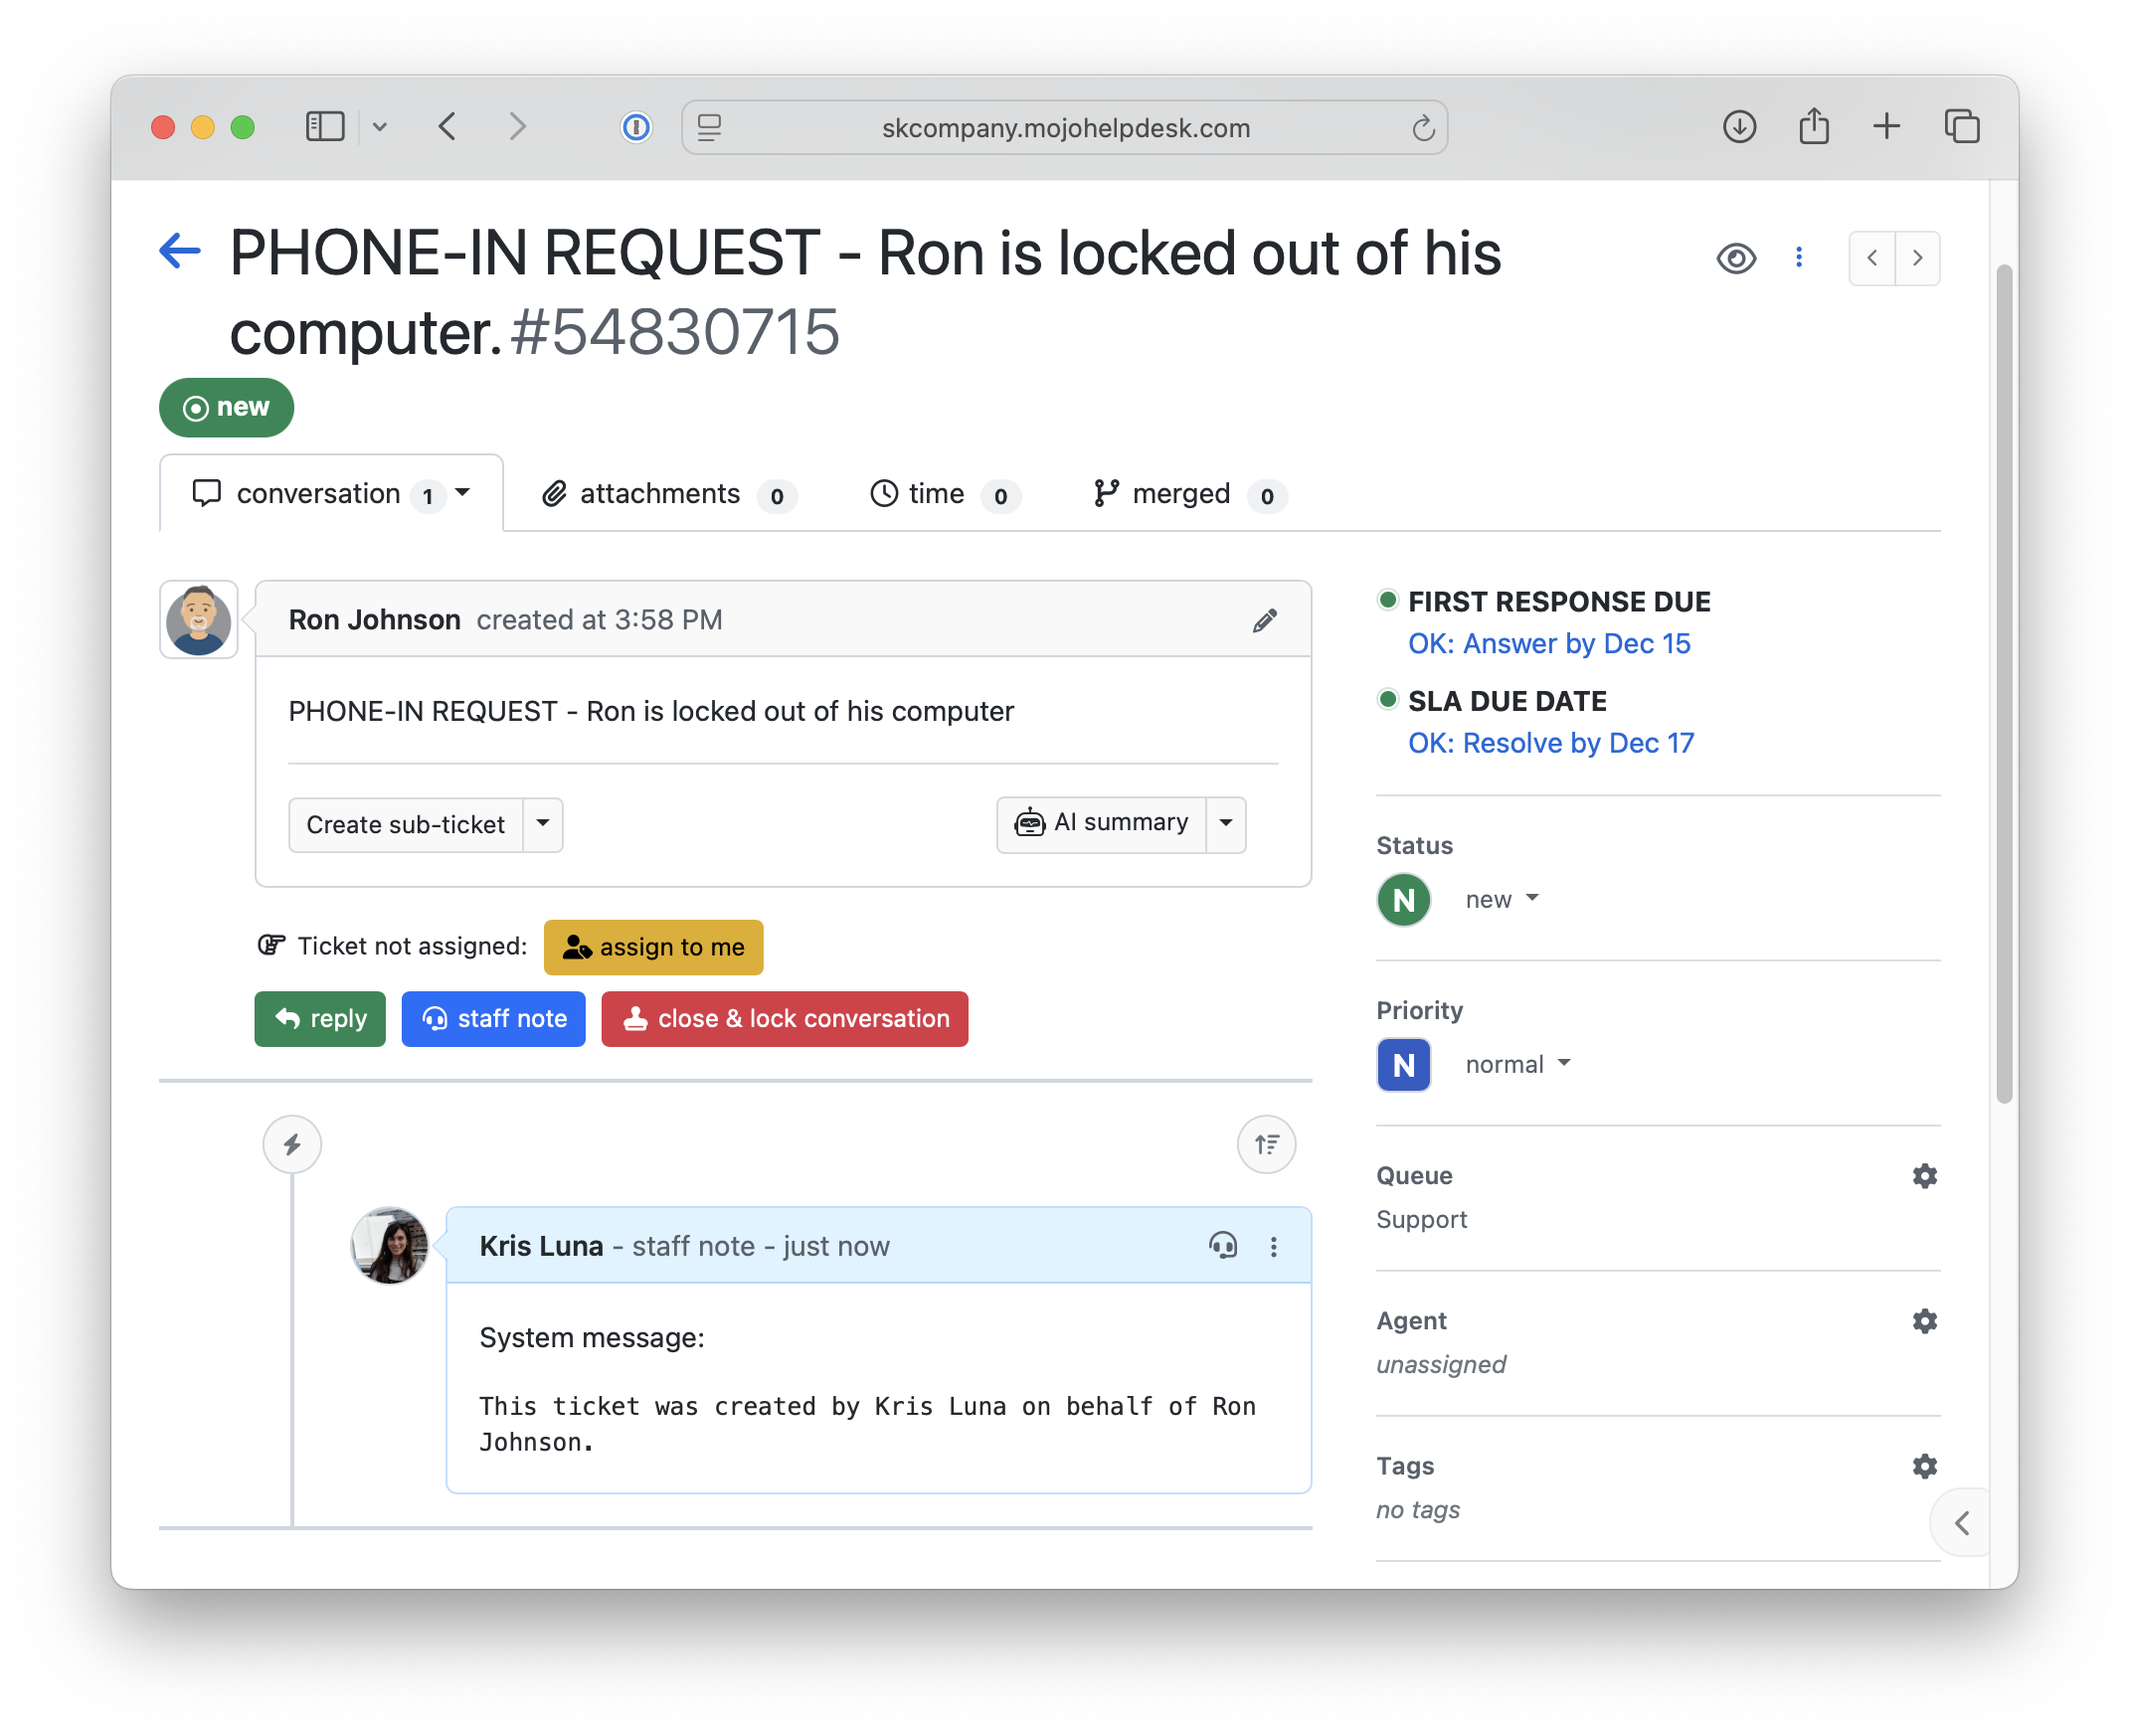Image resolution: width=2130 pixels, height=1736 pixels.
Task: Switch to the merged tab
Action: coord(1190,494)
